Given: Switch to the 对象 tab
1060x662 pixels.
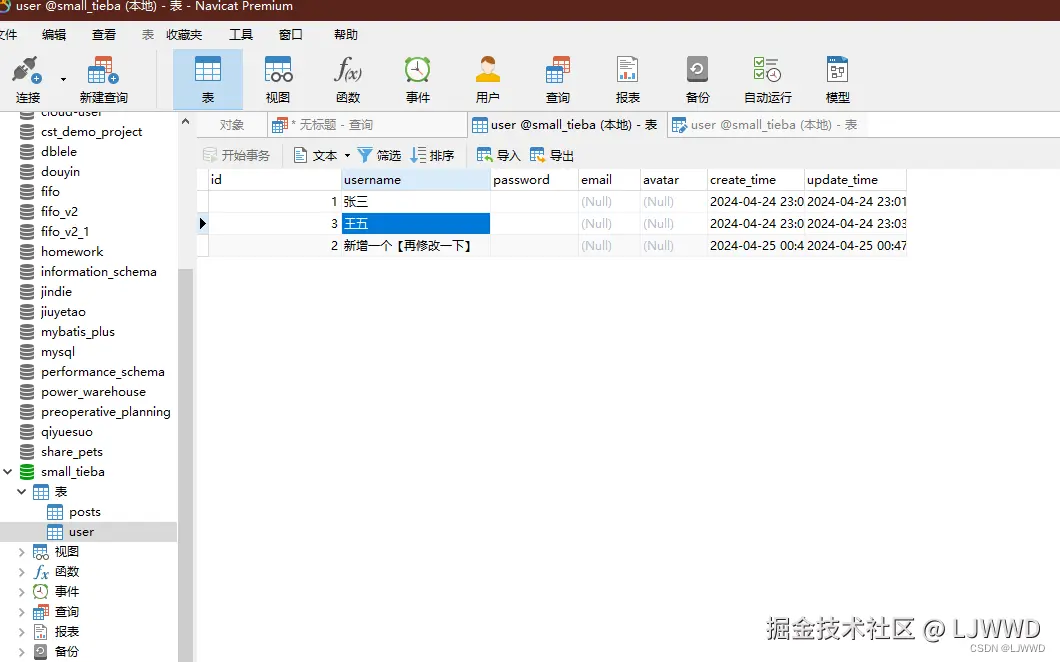Looking at the screenshot, I should (231, 124).
